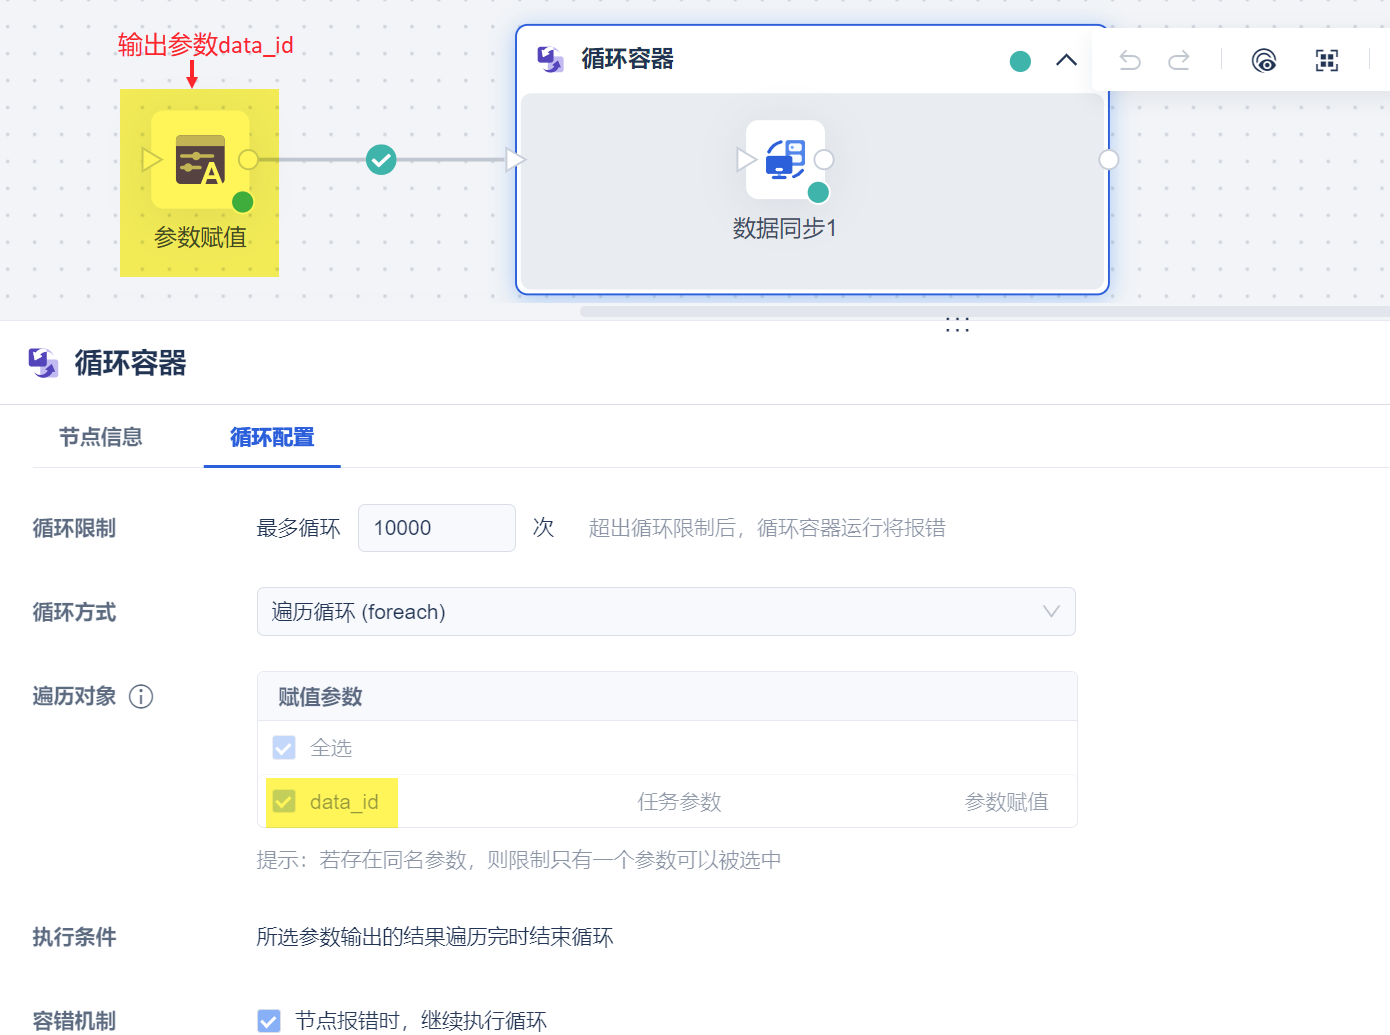
Task: Click the 循环限制 label
Action: point(74,528)
